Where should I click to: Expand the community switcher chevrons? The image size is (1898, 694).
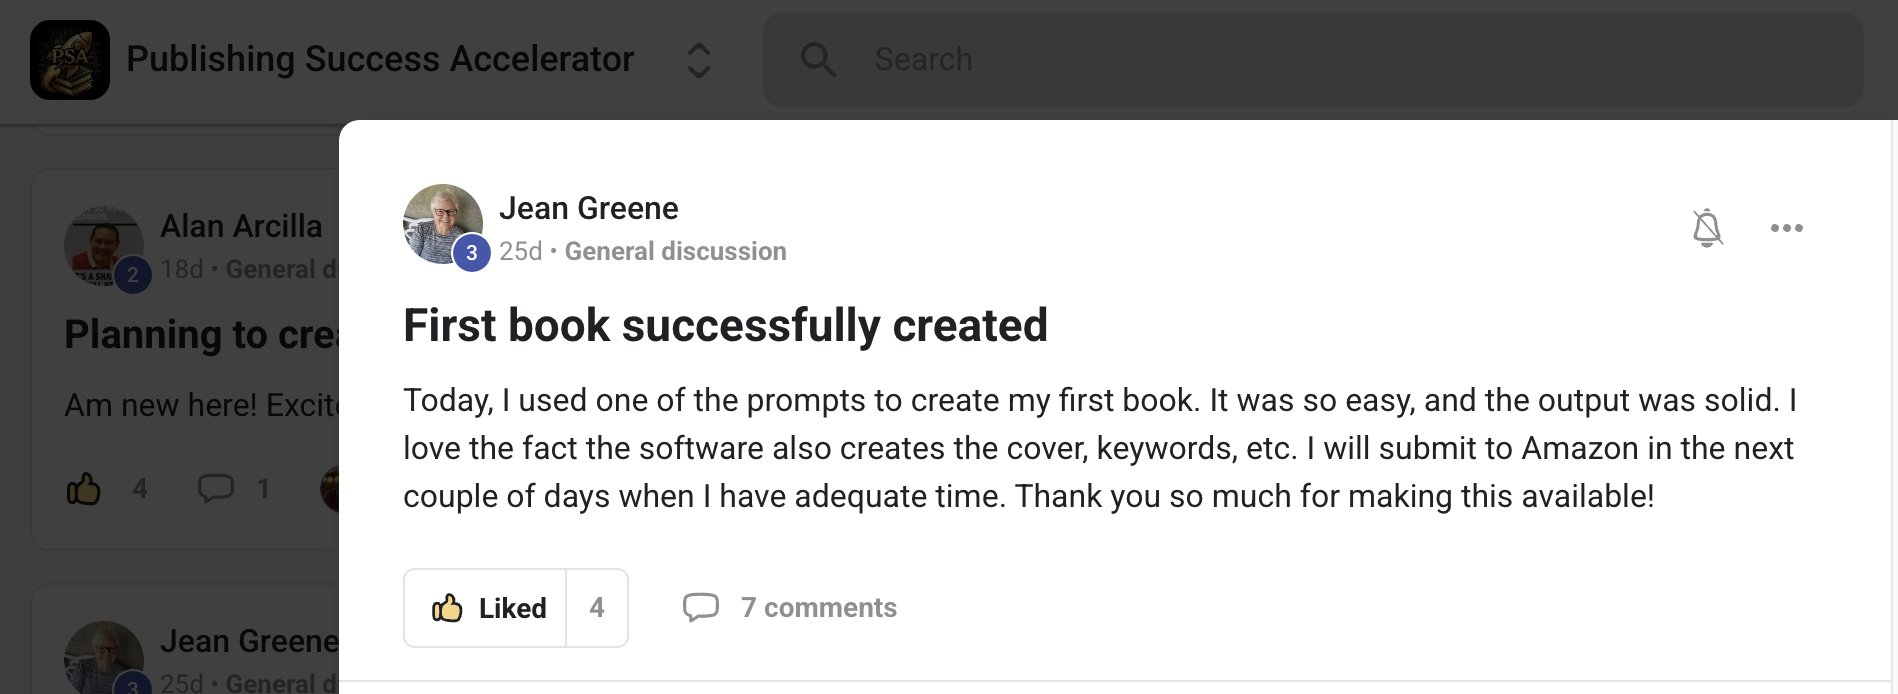tap(699, 60)
